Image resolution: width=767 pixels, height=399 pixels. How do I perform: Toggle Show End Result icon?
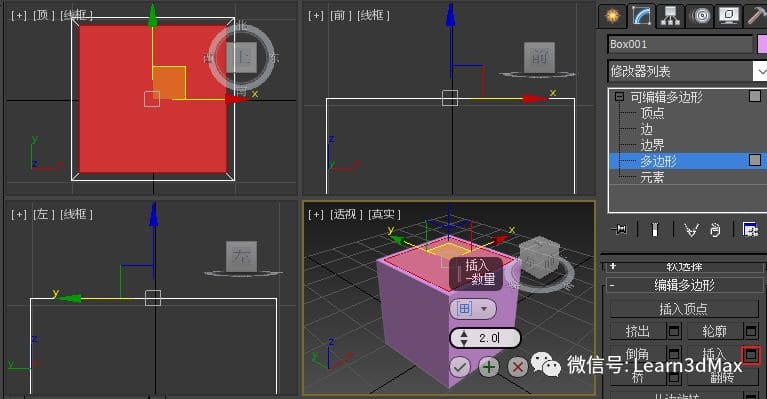click(x=655, y=229)
